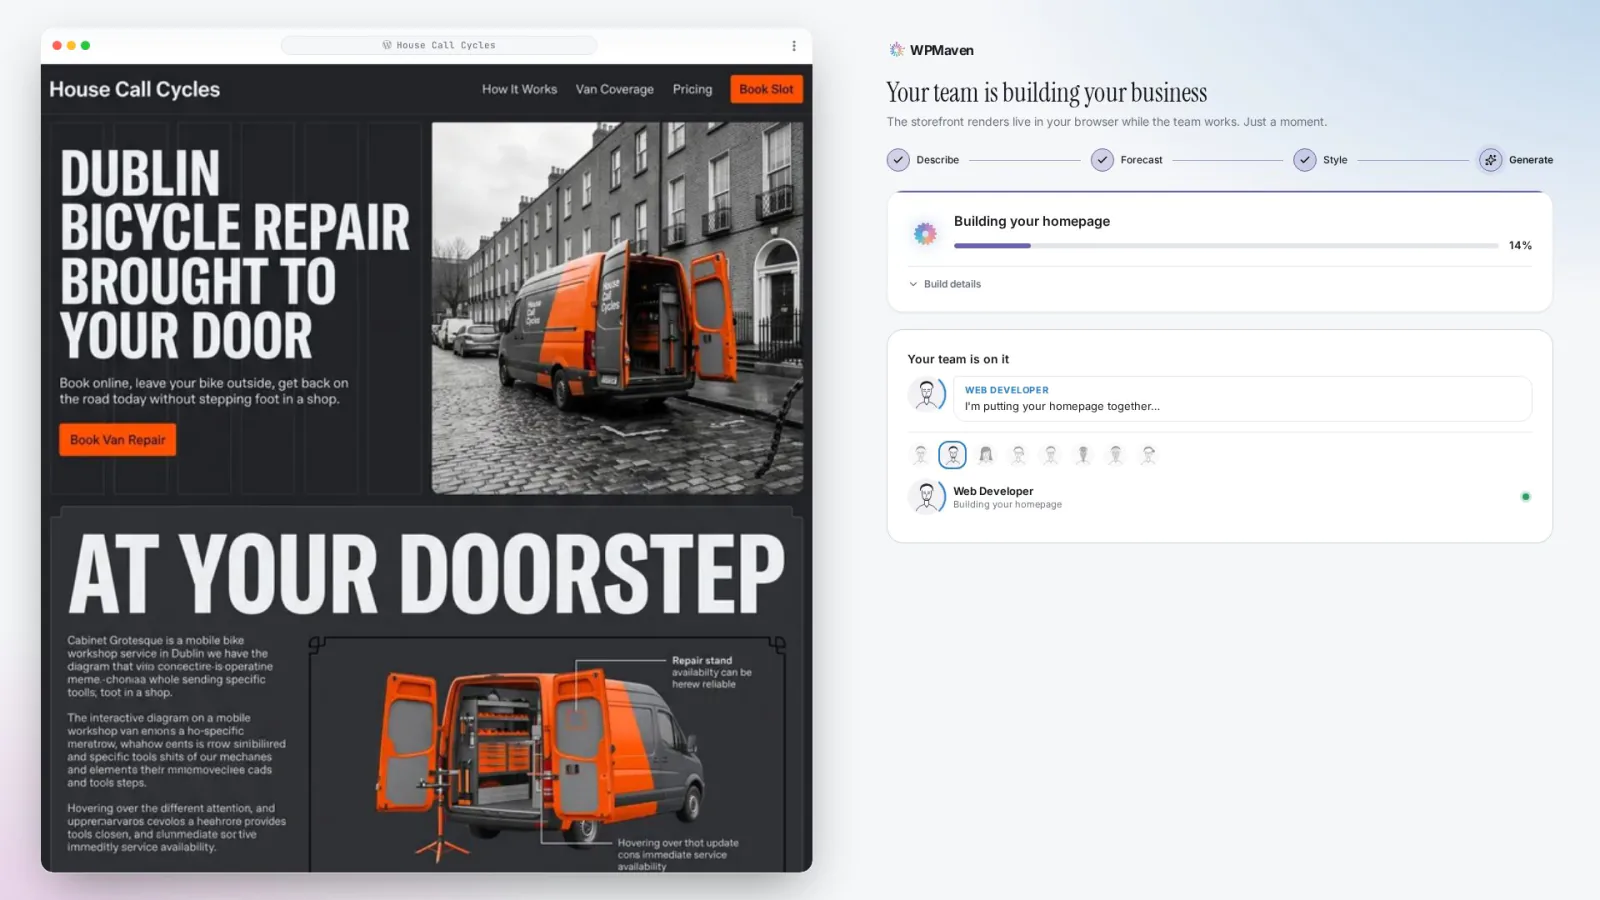Click the 'I'm putting your homepage together...' message
Viewport: 1600px width, 900px height.
(1062, 407)
